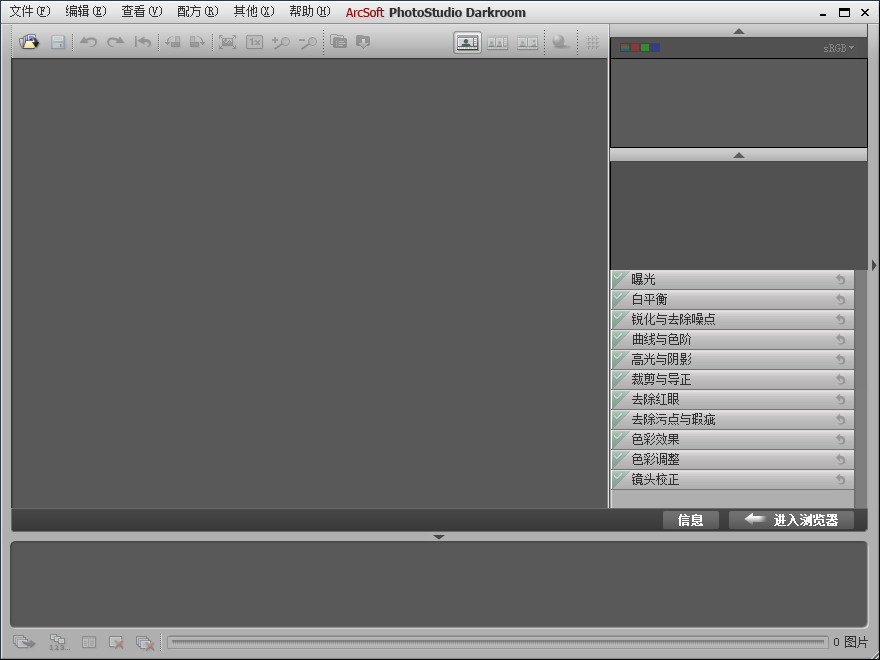Switch to side-by-side compare view
The height and width of the screenshot is (660, 880).
click(497, 43)
